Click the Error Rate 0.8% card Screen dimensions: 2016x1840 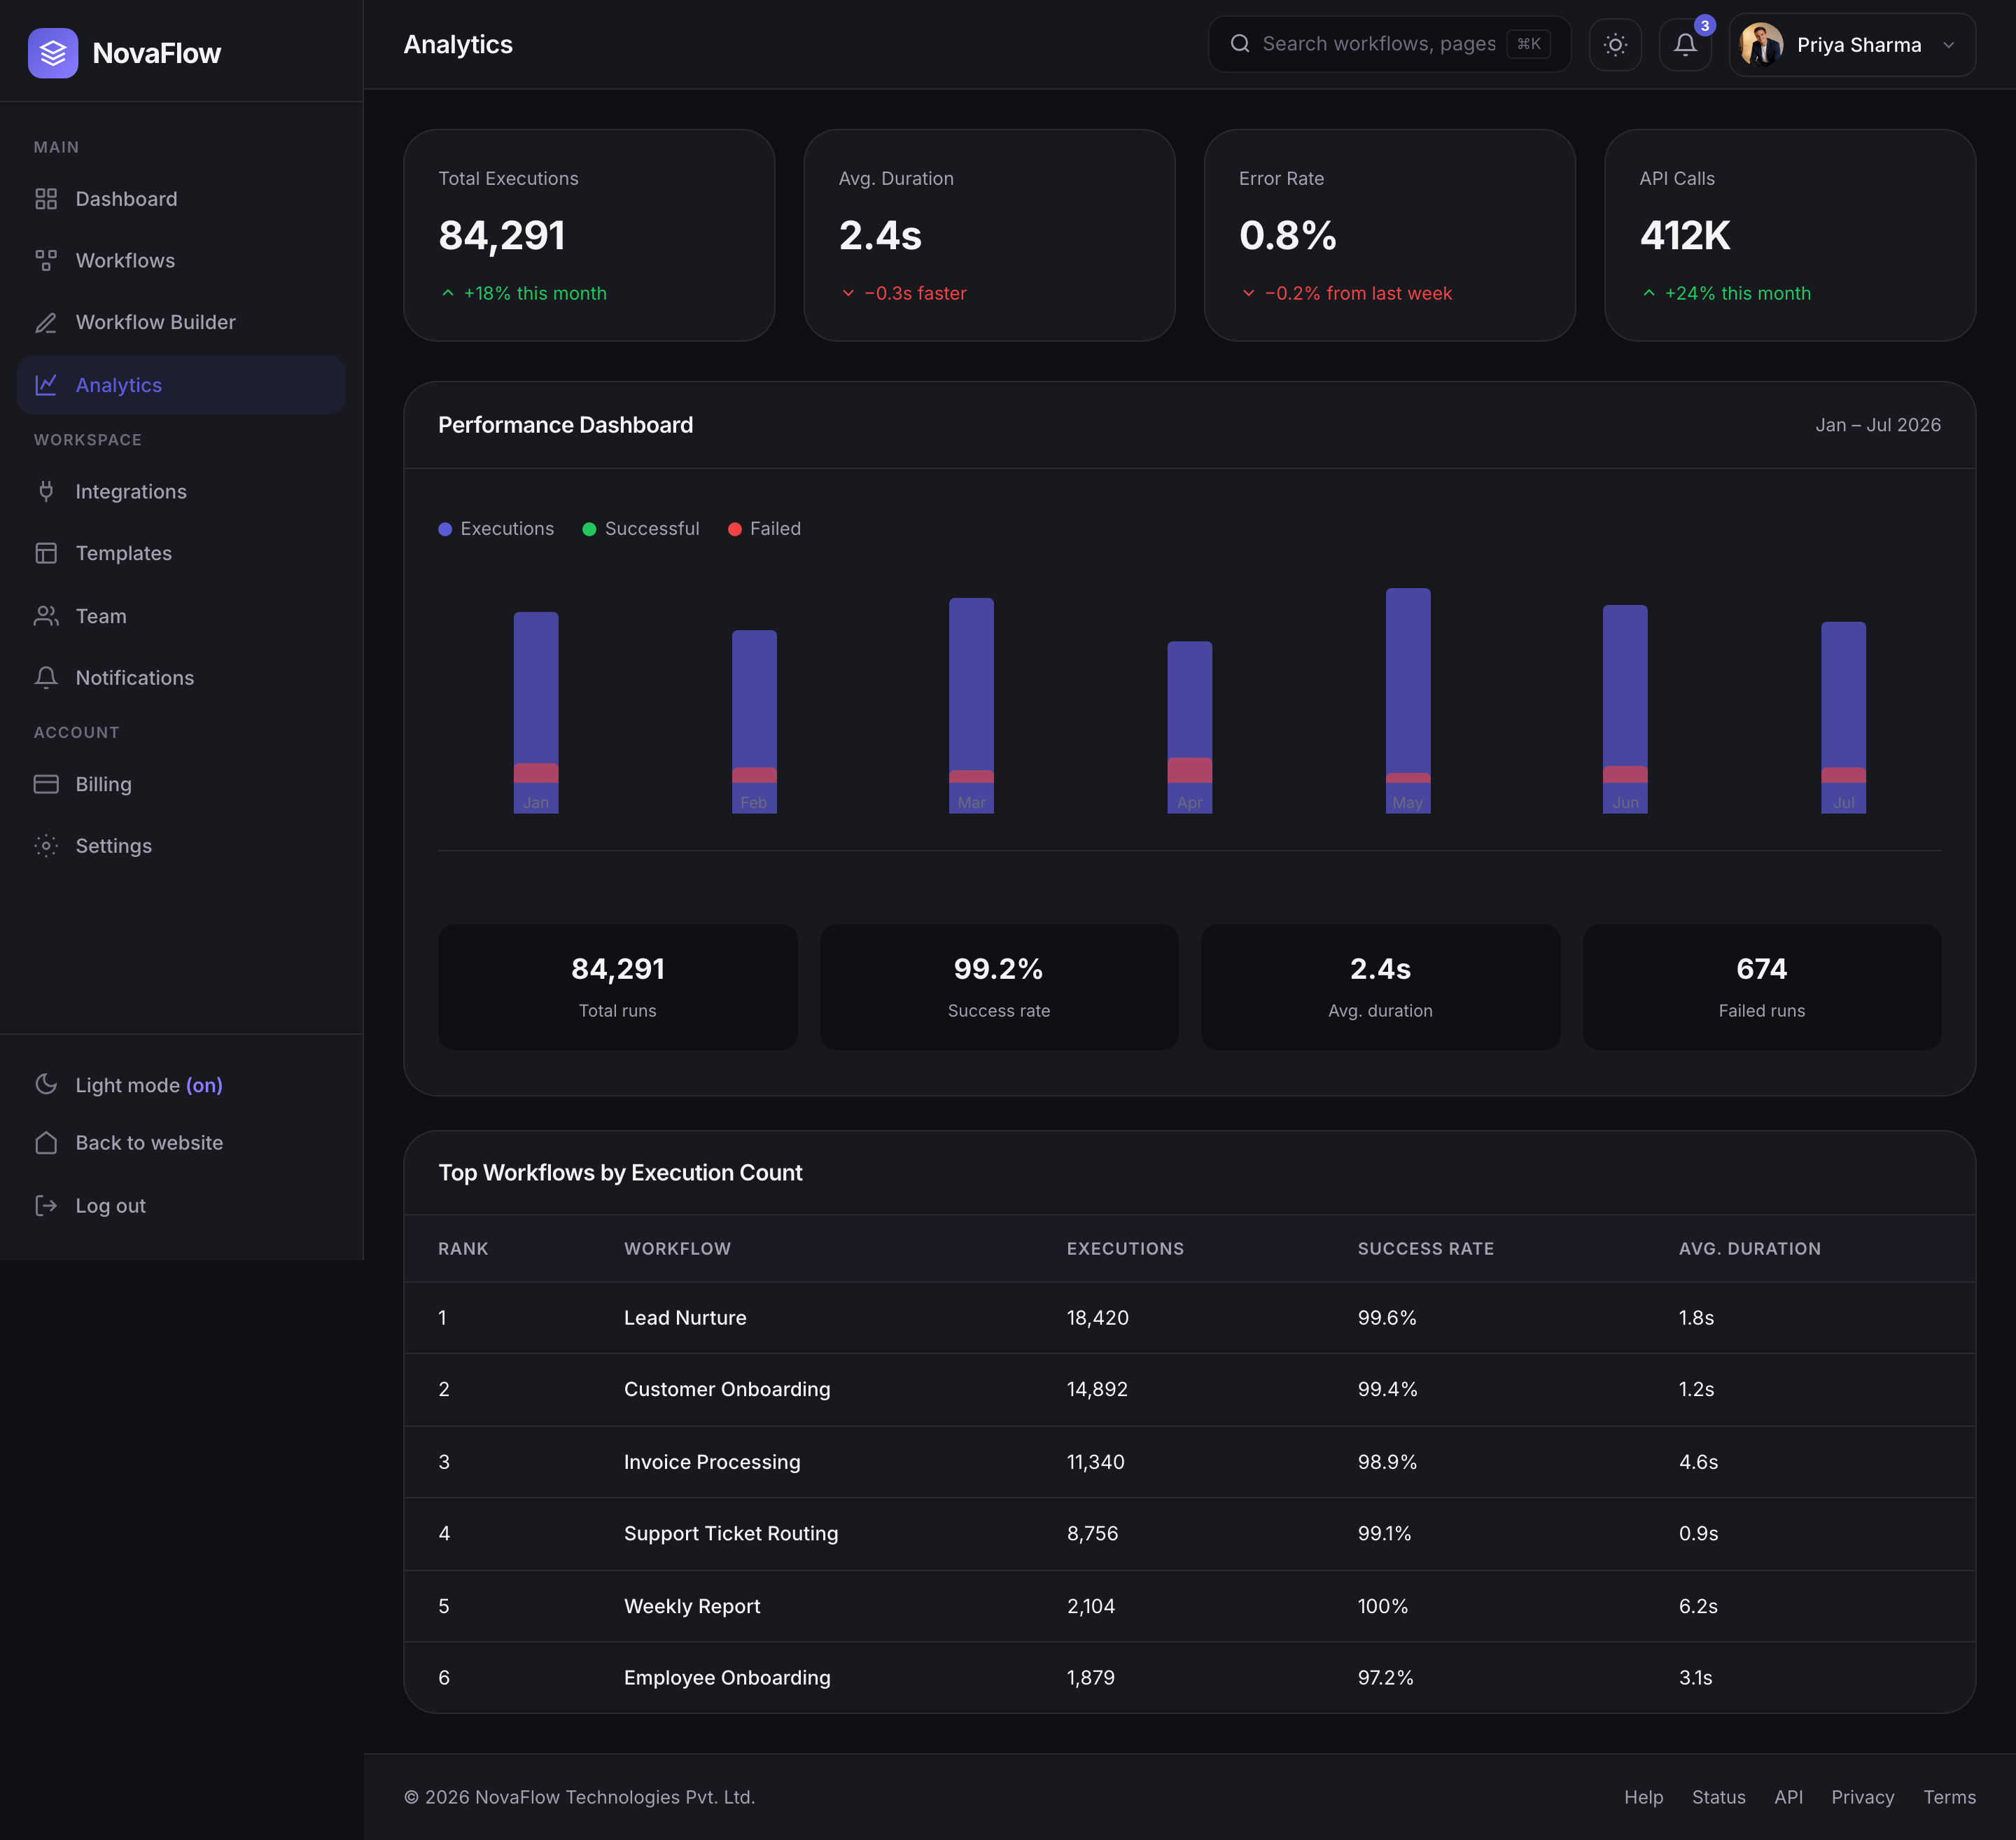(x=1389, y=235)
